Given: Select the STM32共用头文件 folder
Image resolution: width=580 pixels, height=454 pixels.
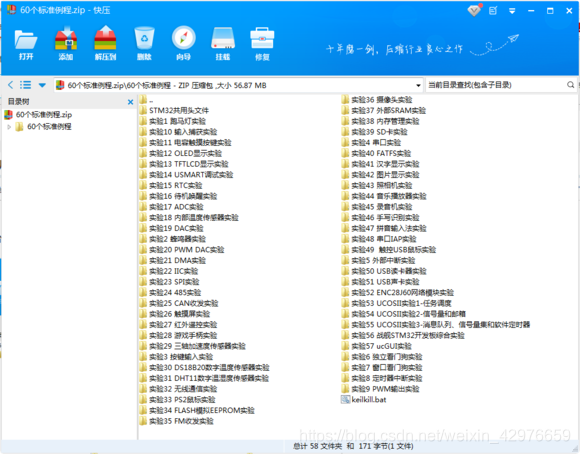Looking at the screenshot, I should tap(174, 110).
